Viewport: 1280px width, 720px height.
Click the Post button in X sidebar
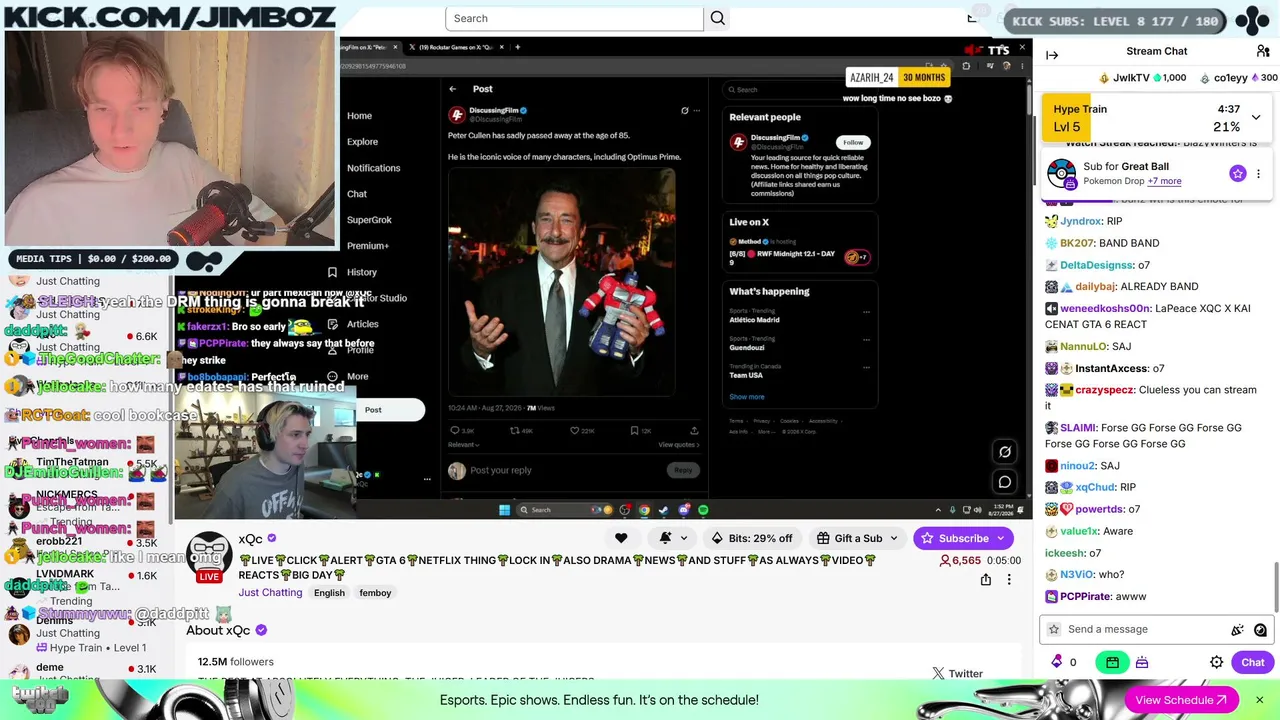[388, 410]
